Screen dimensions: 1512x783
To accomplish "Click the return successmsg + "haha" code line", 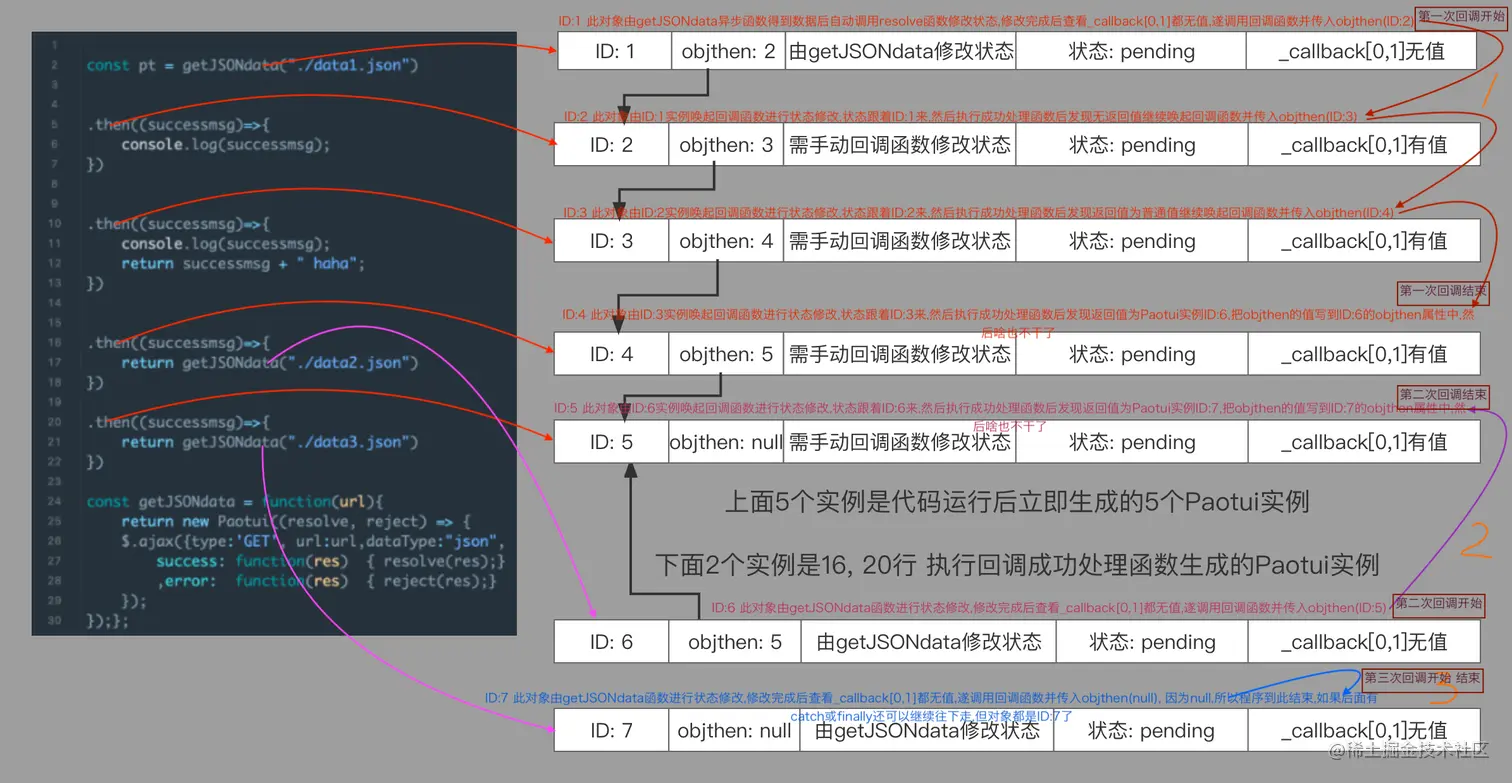I will pyautogui.click(x=245, y=263).
